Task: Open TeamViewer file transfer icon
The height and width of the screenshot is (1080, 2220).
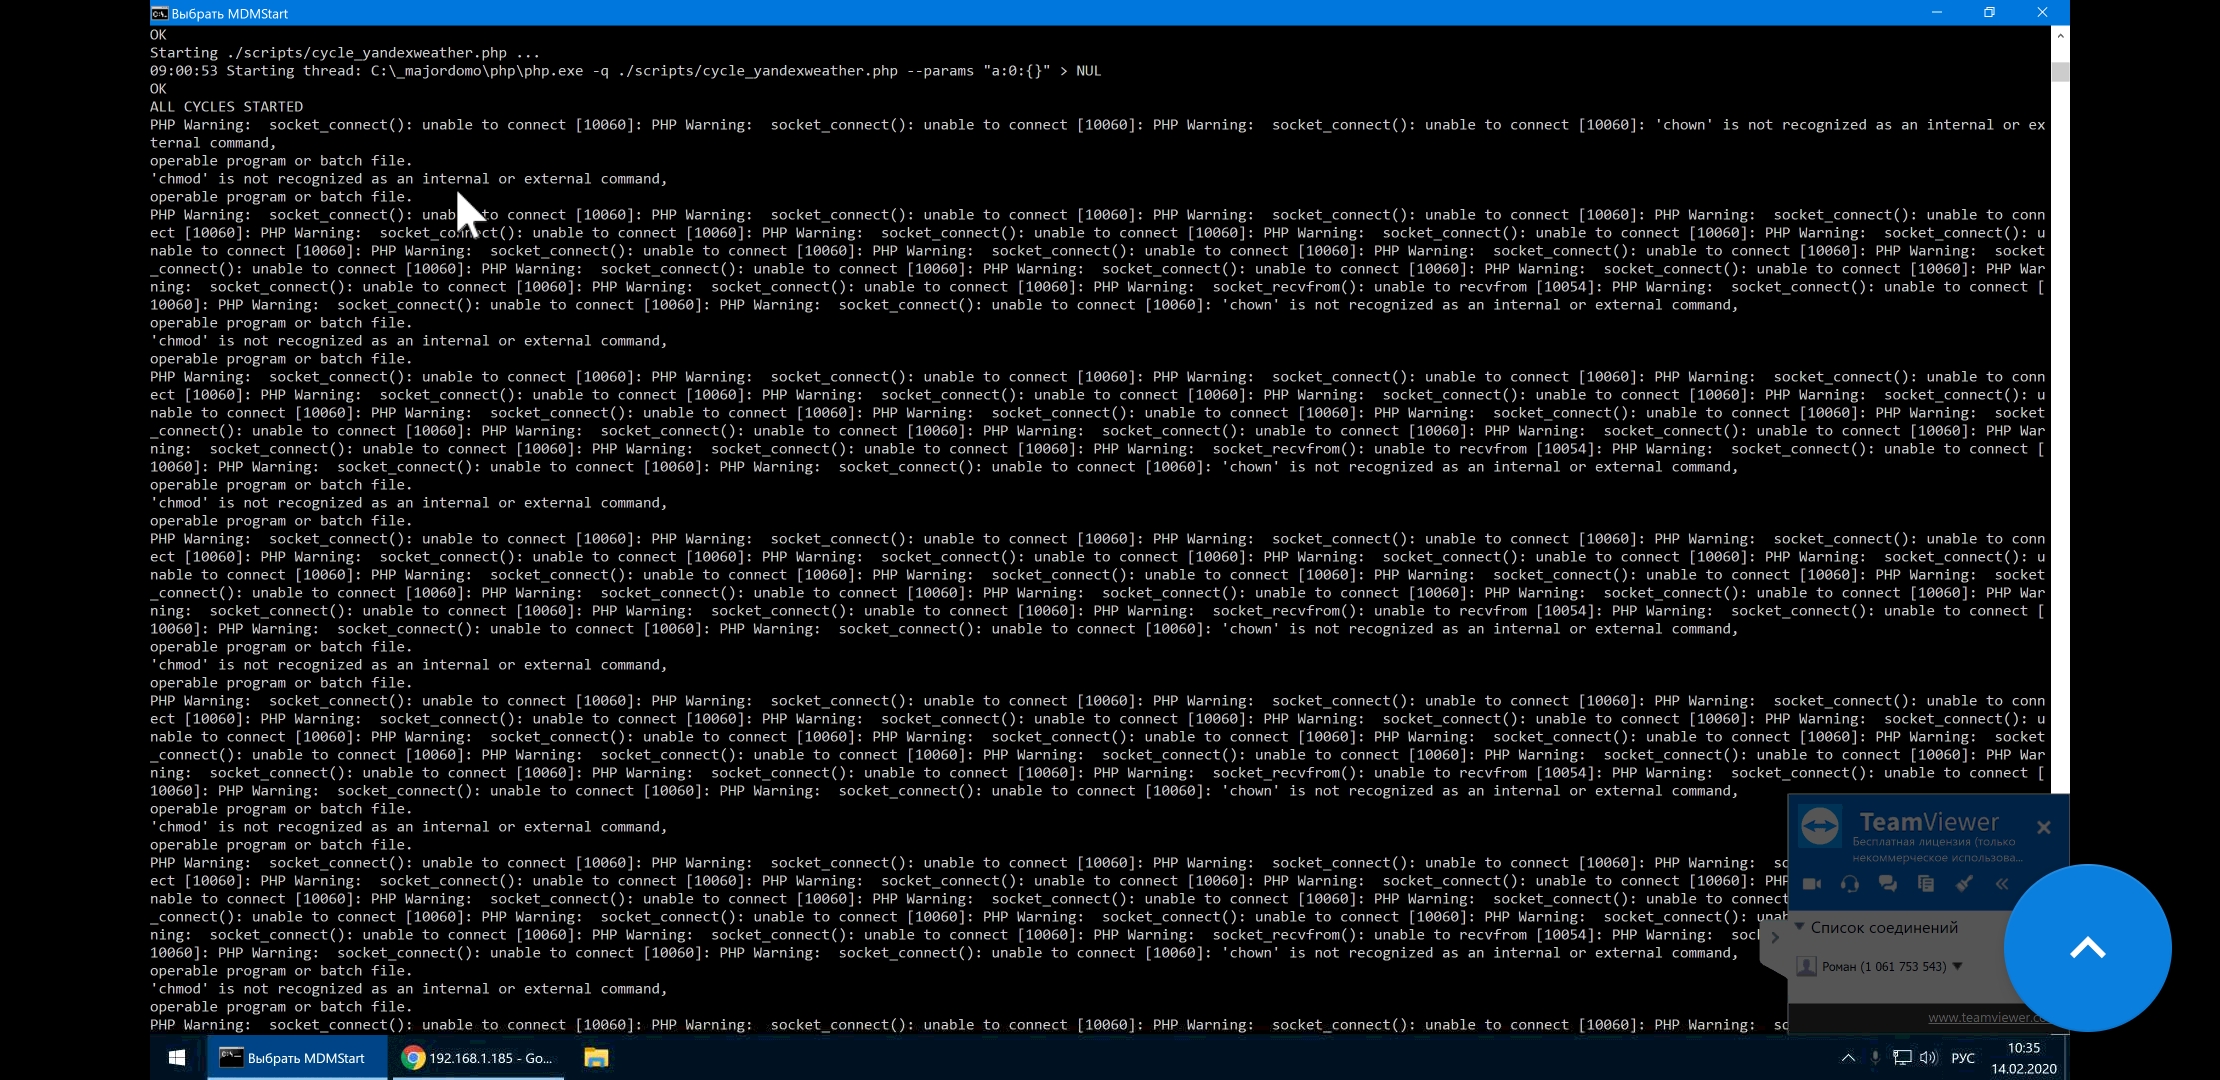Action: click(x=1925, y=884)
